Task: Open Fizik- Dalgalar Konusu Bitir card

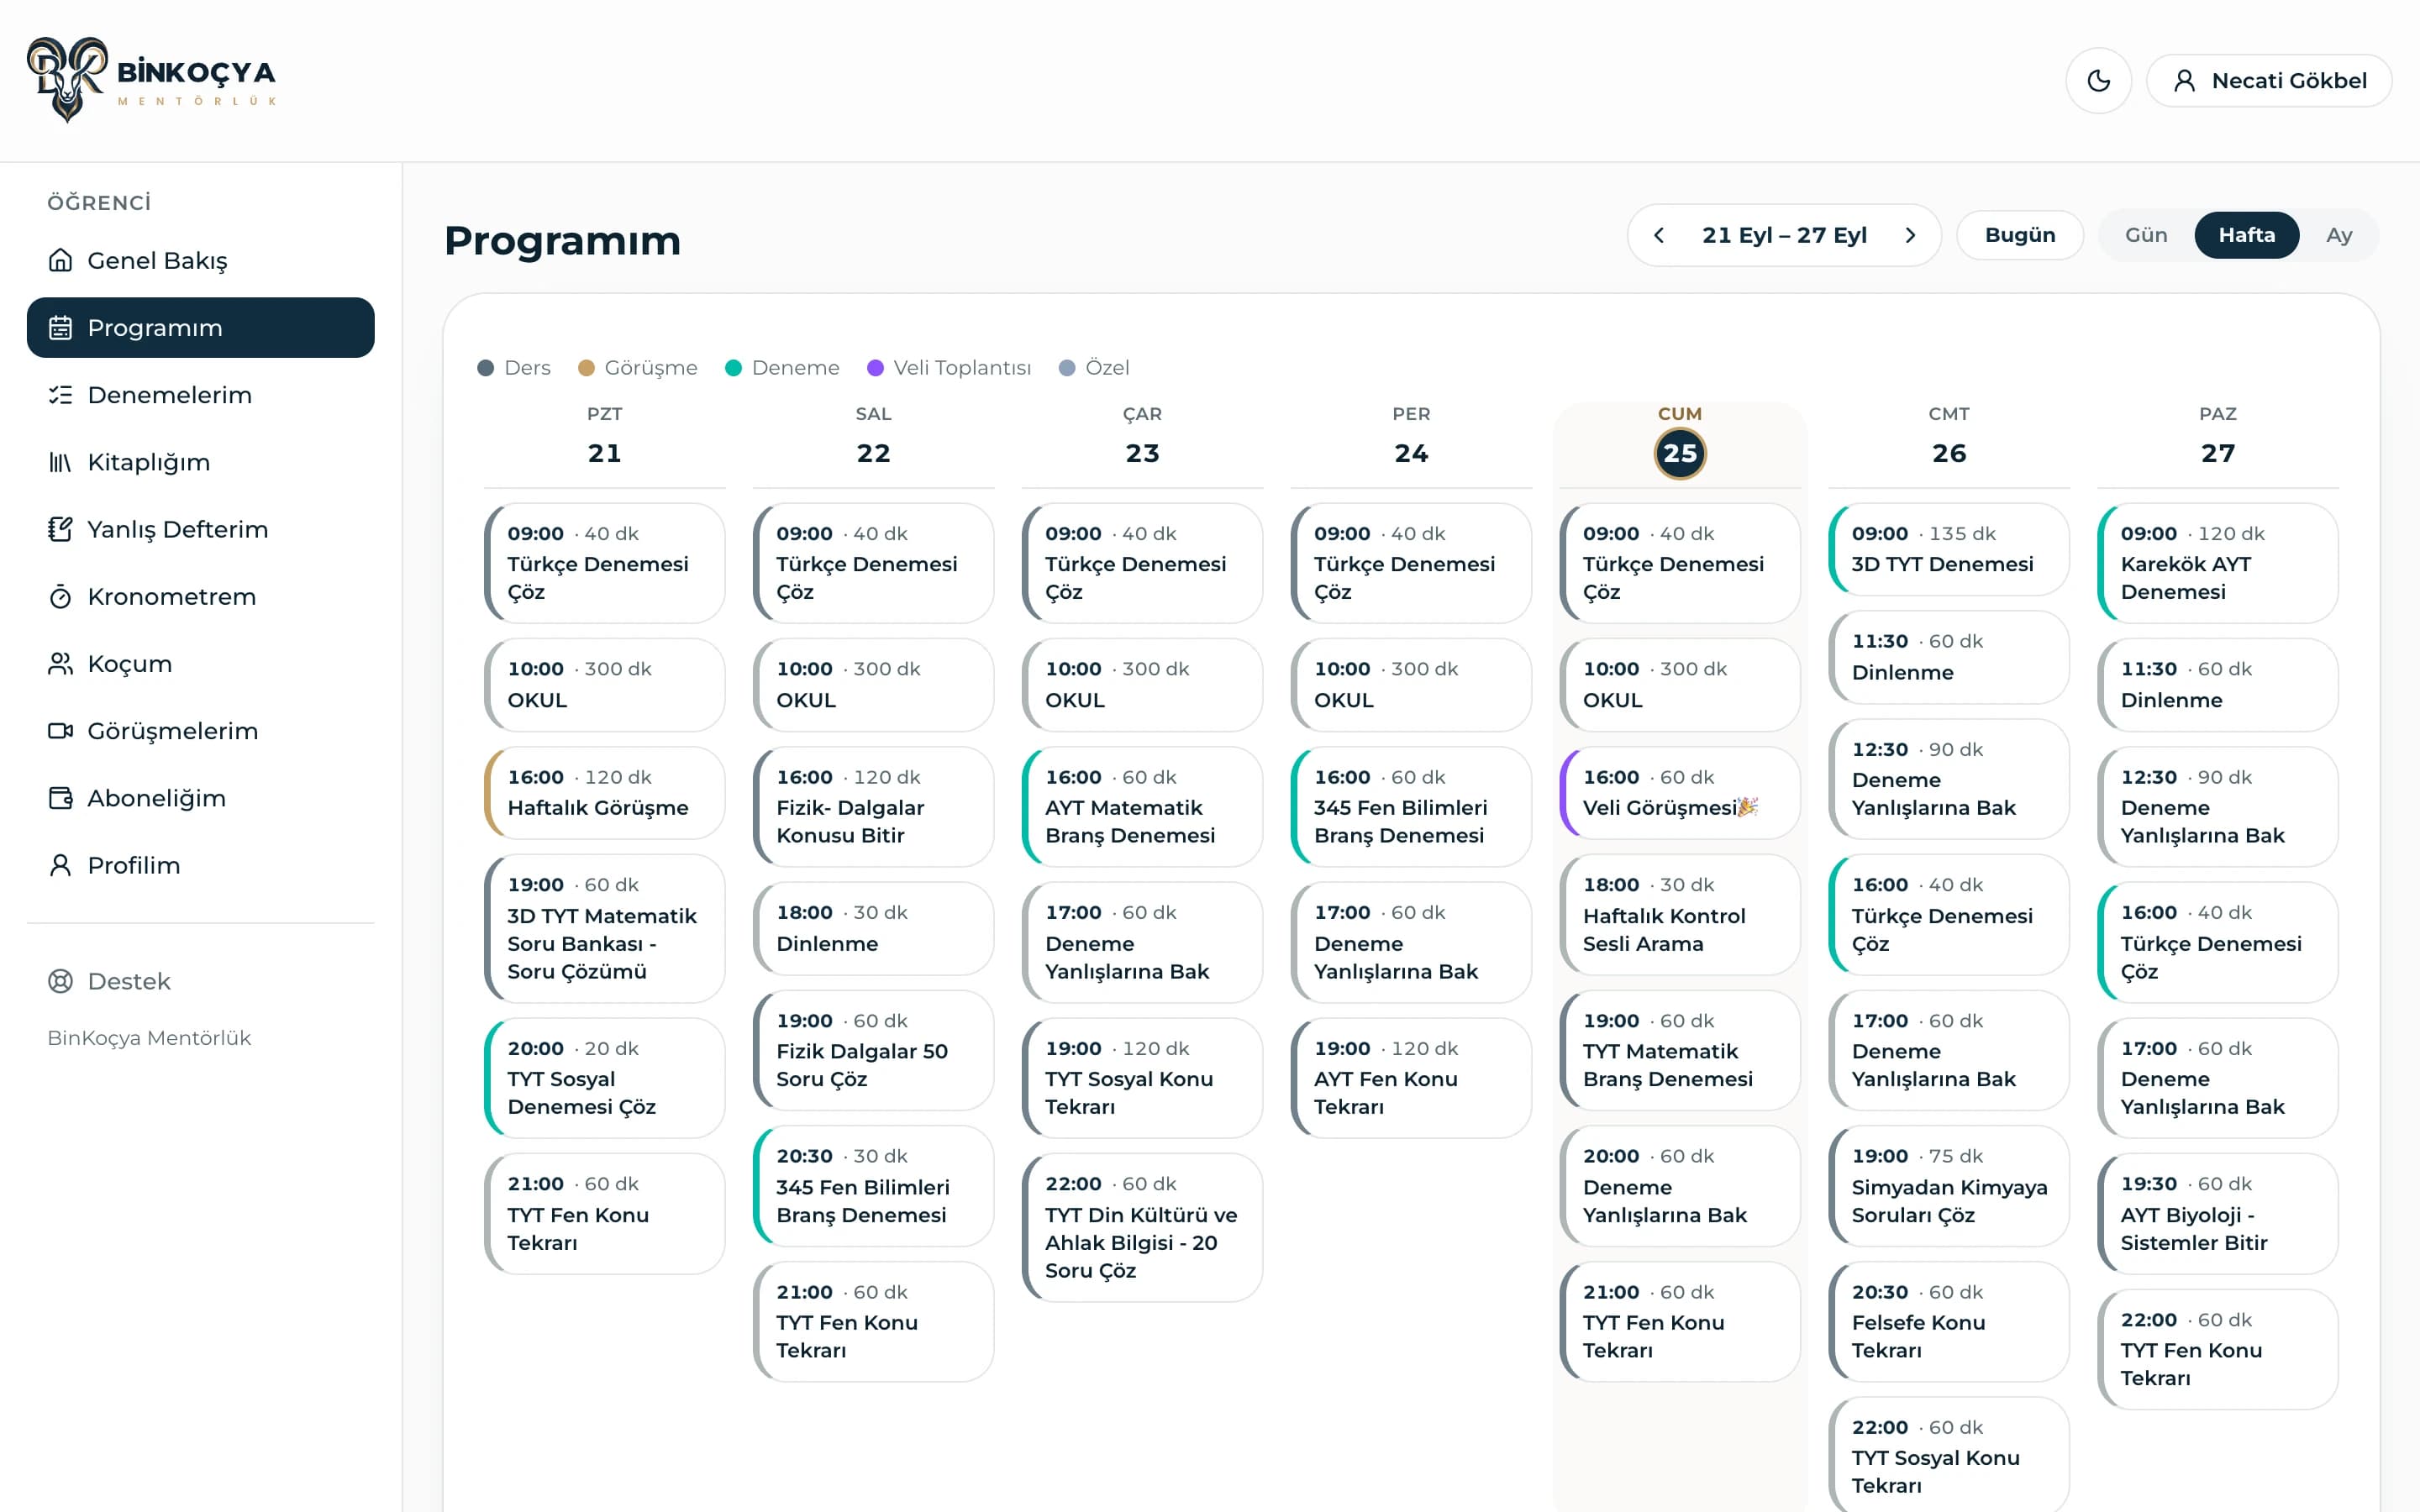Action: coord(873,806)
